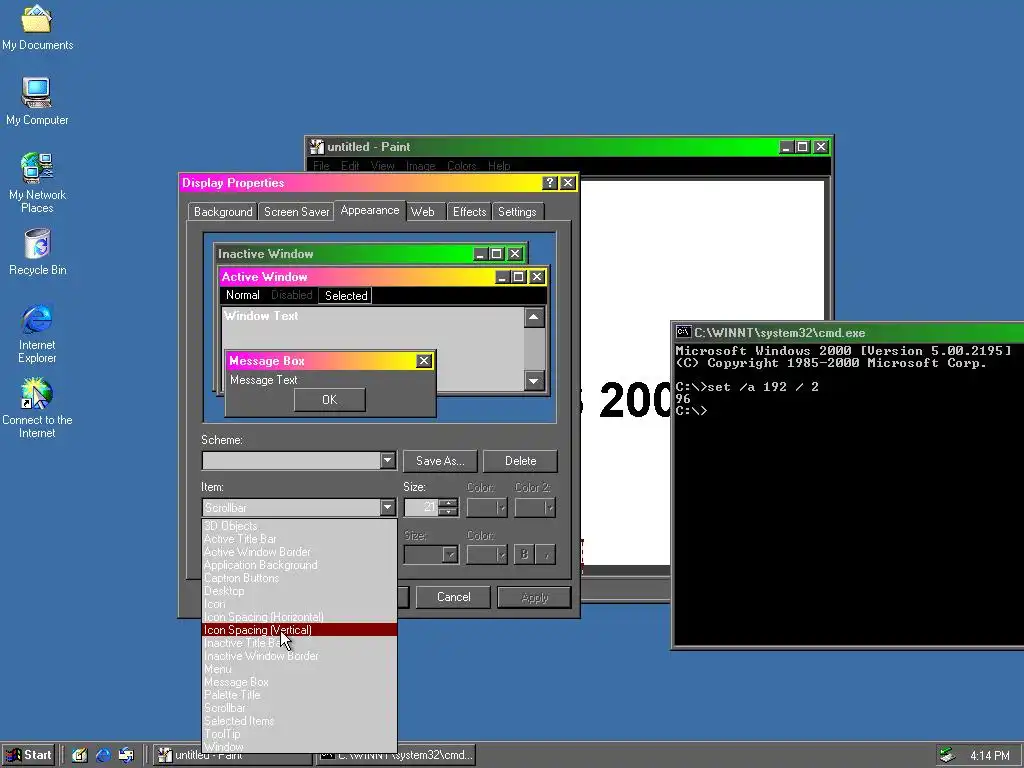Click the system tray network icon
Screen dimensions: 1024x768
[947, 756]
